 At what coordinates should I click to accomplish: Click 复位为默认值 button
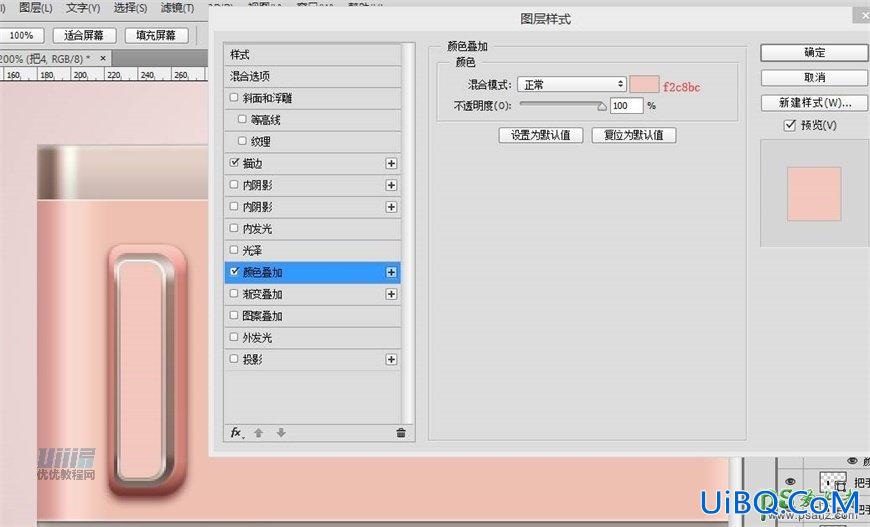pos(634,135)
